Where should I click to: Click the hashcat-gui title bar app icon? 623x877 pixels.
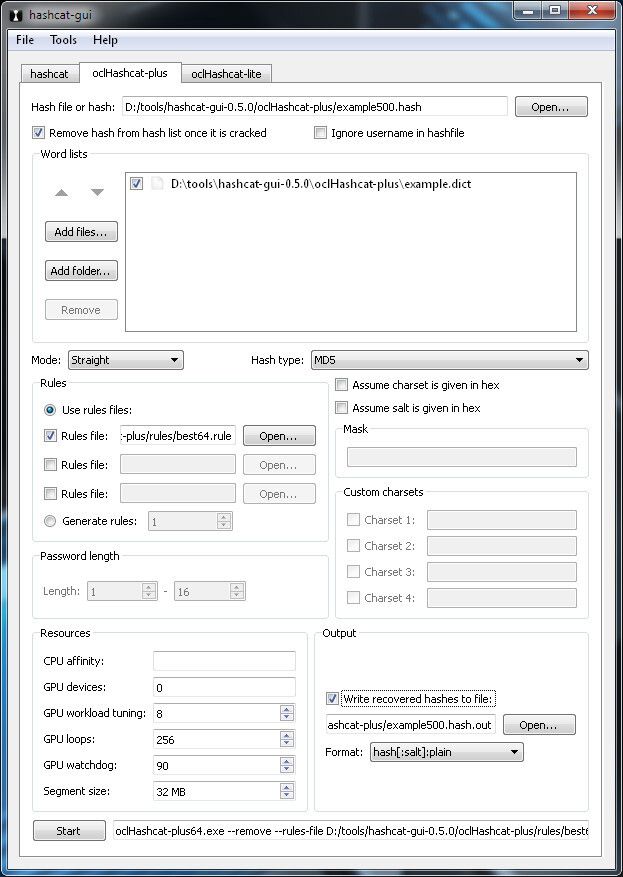coord(16,15)
